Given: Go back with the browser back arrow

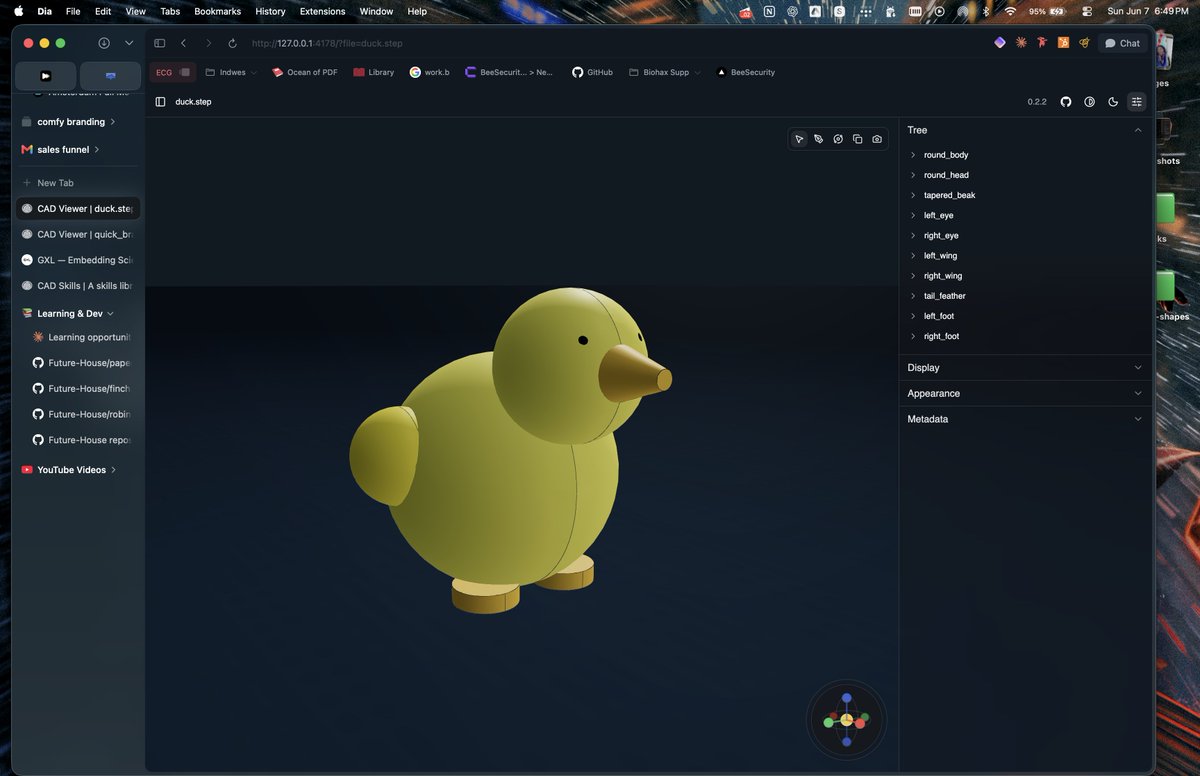Looking at the screenshot, I should pos(184,43).
